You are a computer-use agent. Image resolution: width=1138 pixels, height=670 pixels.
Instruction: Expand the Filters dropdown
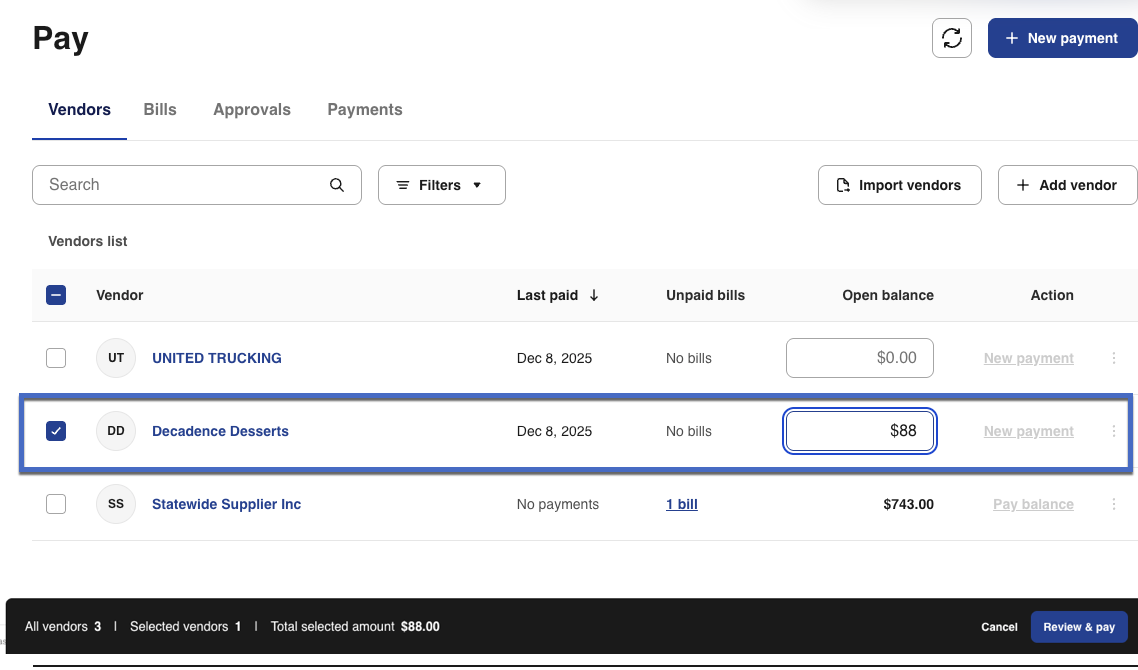441,185
